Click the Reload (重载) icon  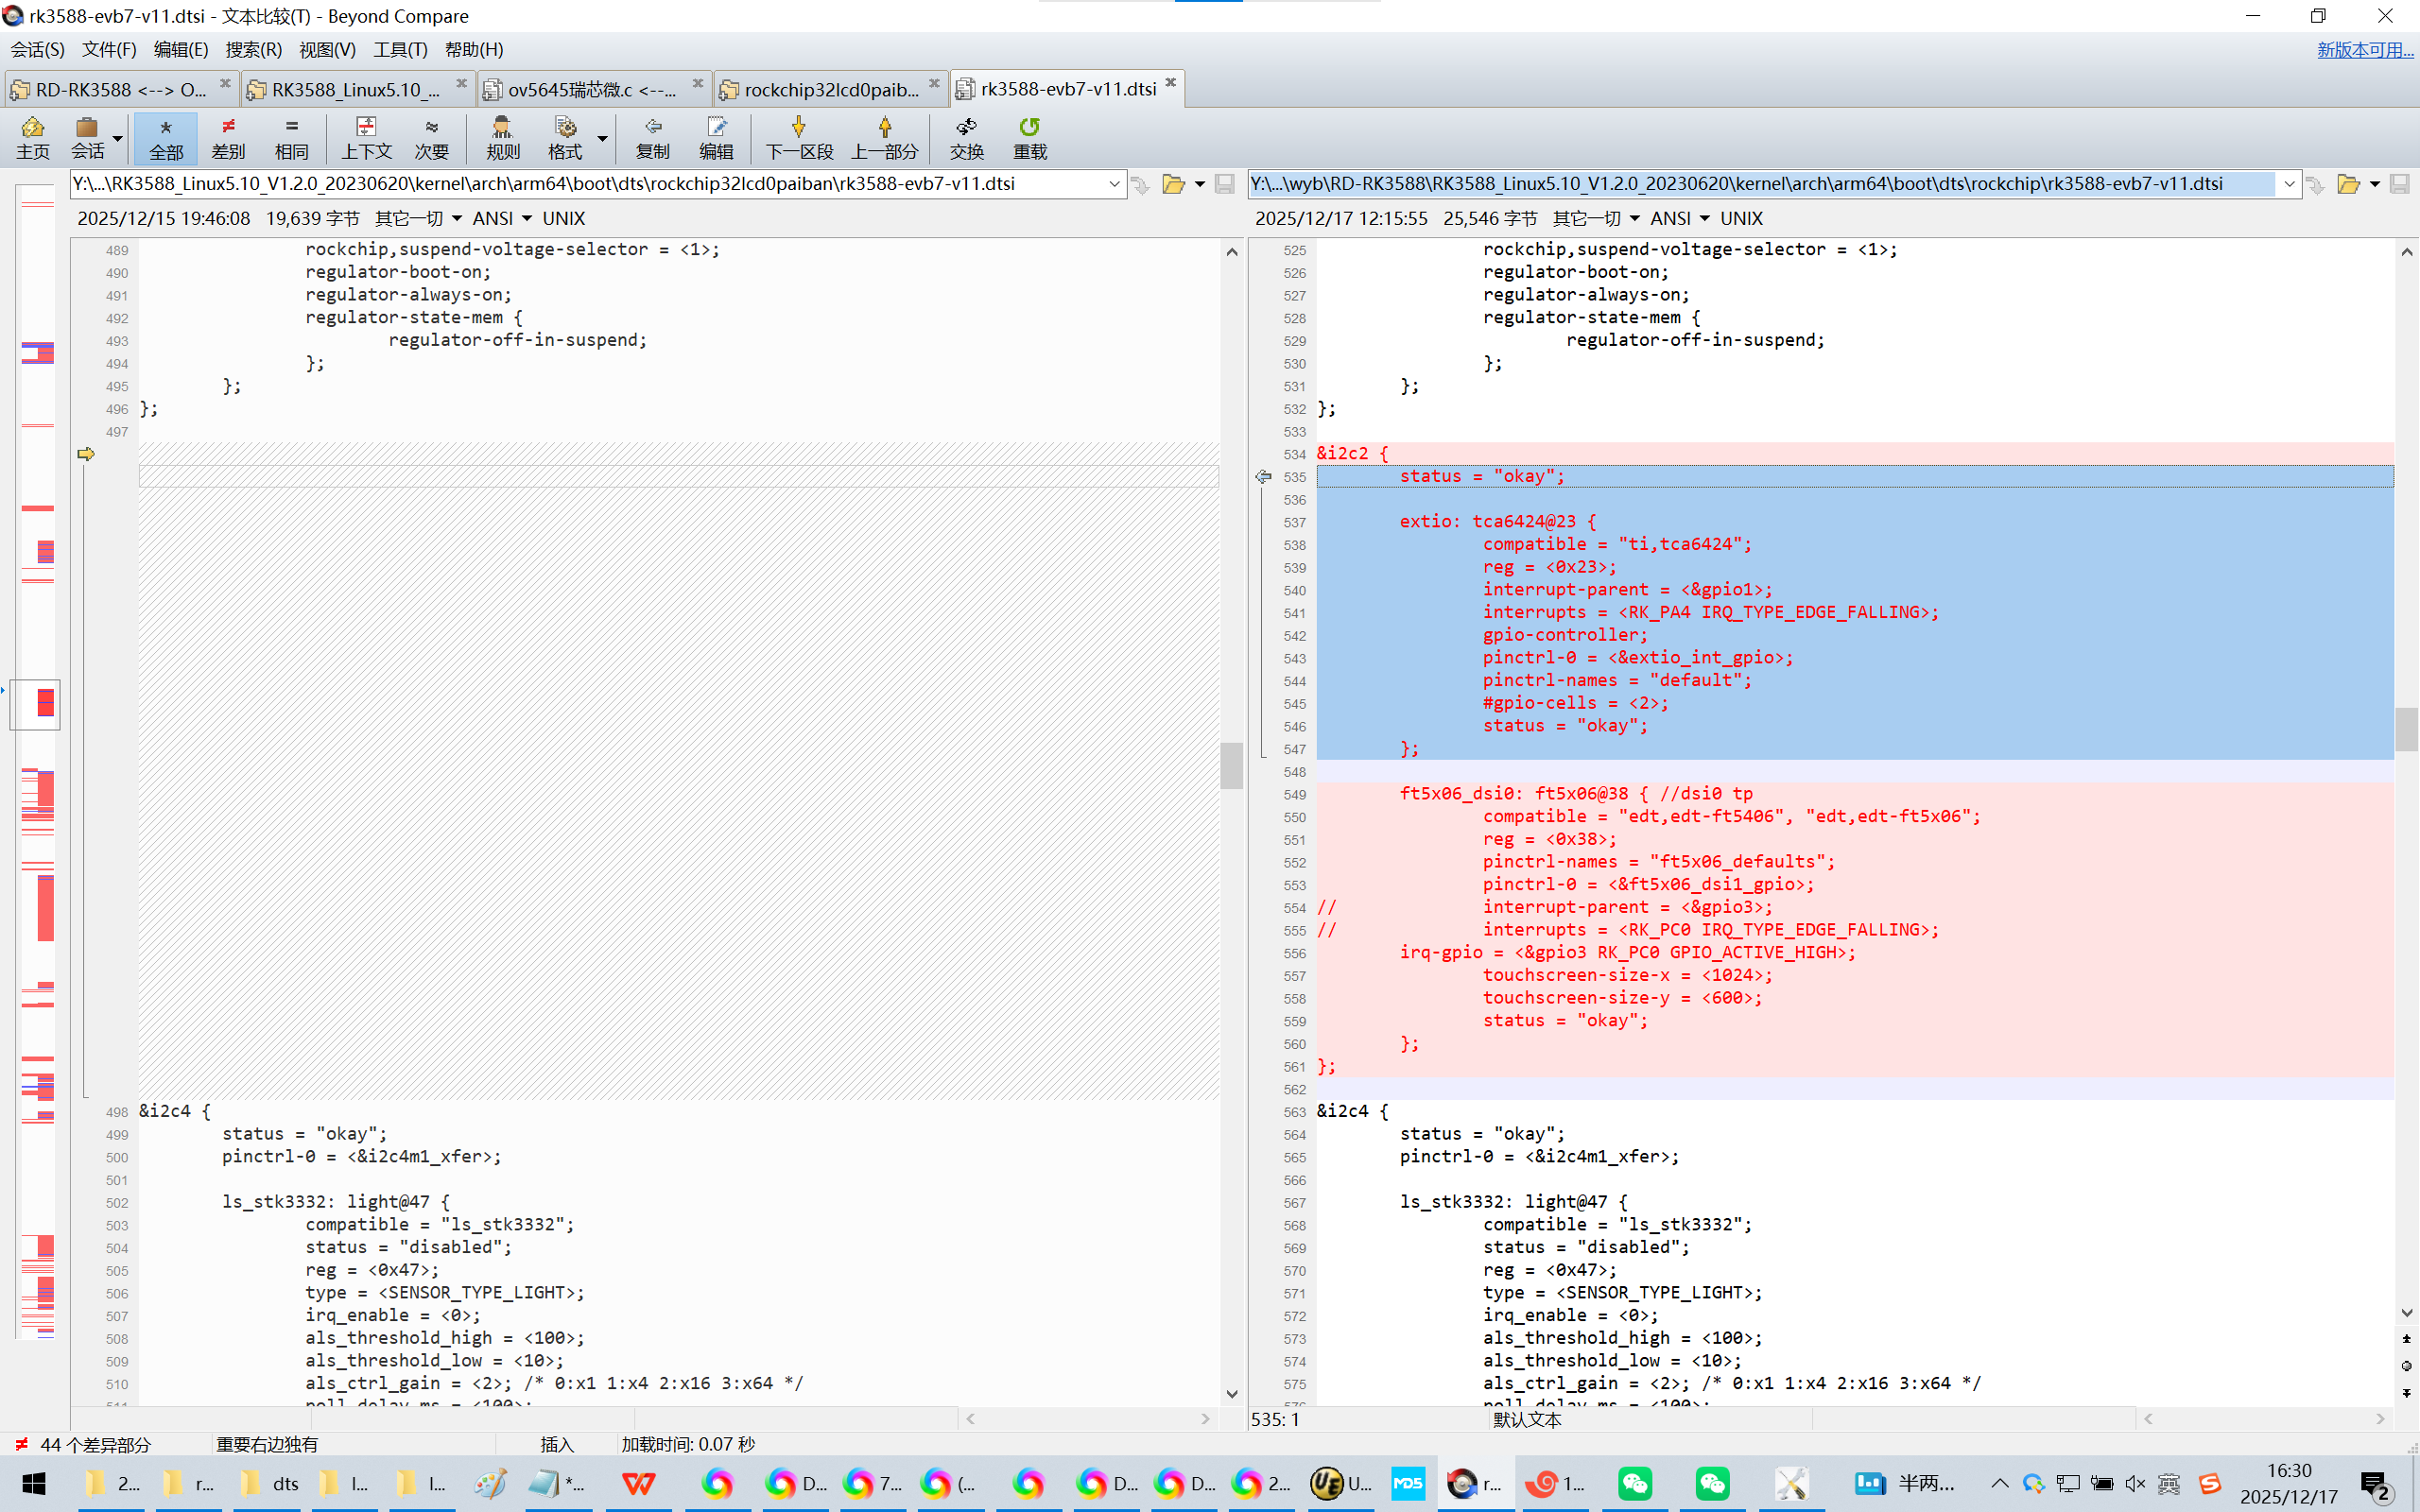pyautogui.click(x=1029, y=137)
